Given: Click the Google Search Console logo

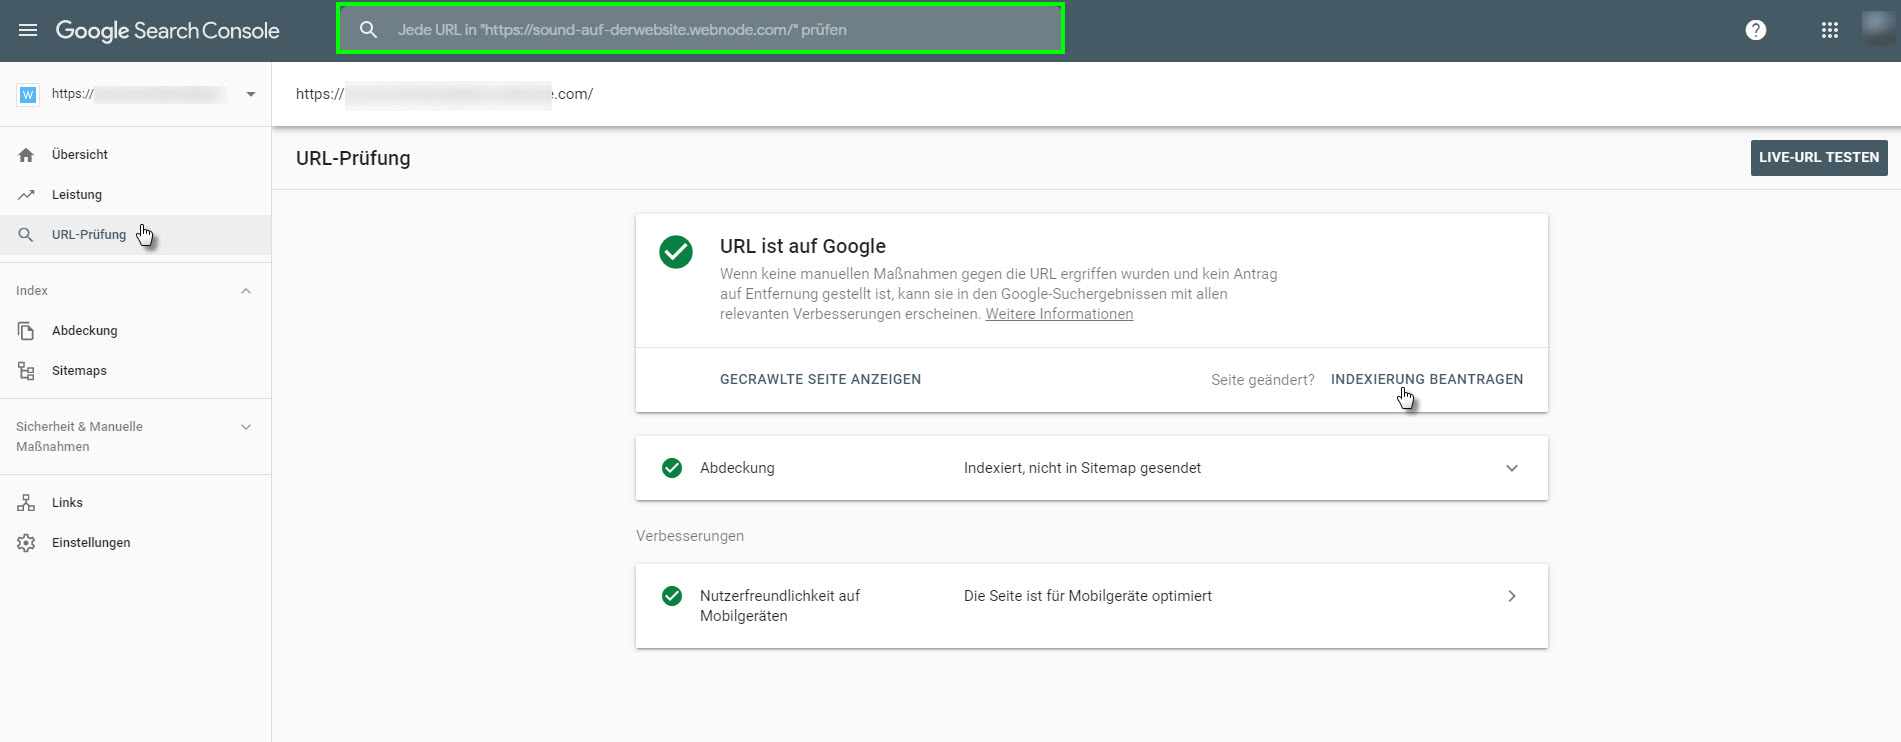Looking at the screenshot, I should [x=167, y=30].
